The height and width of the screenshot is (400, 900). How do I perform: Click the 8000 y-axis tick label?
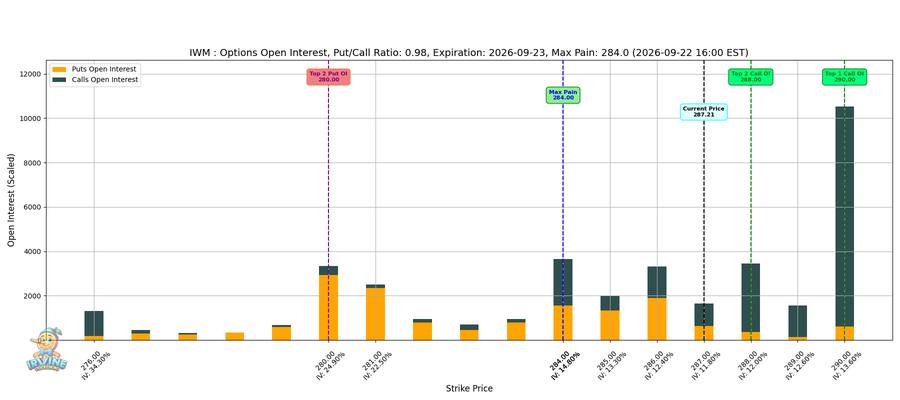[x=33, y=163]
